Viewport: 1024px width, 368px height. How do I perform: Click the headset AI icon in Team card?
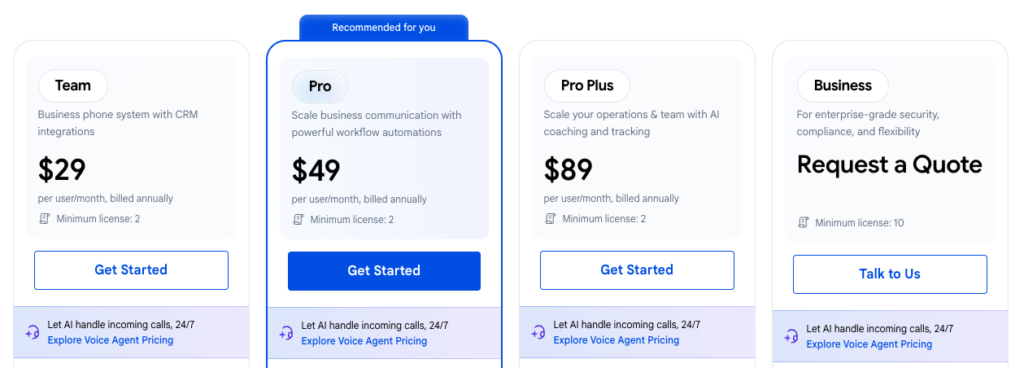(x=33, y=332)
